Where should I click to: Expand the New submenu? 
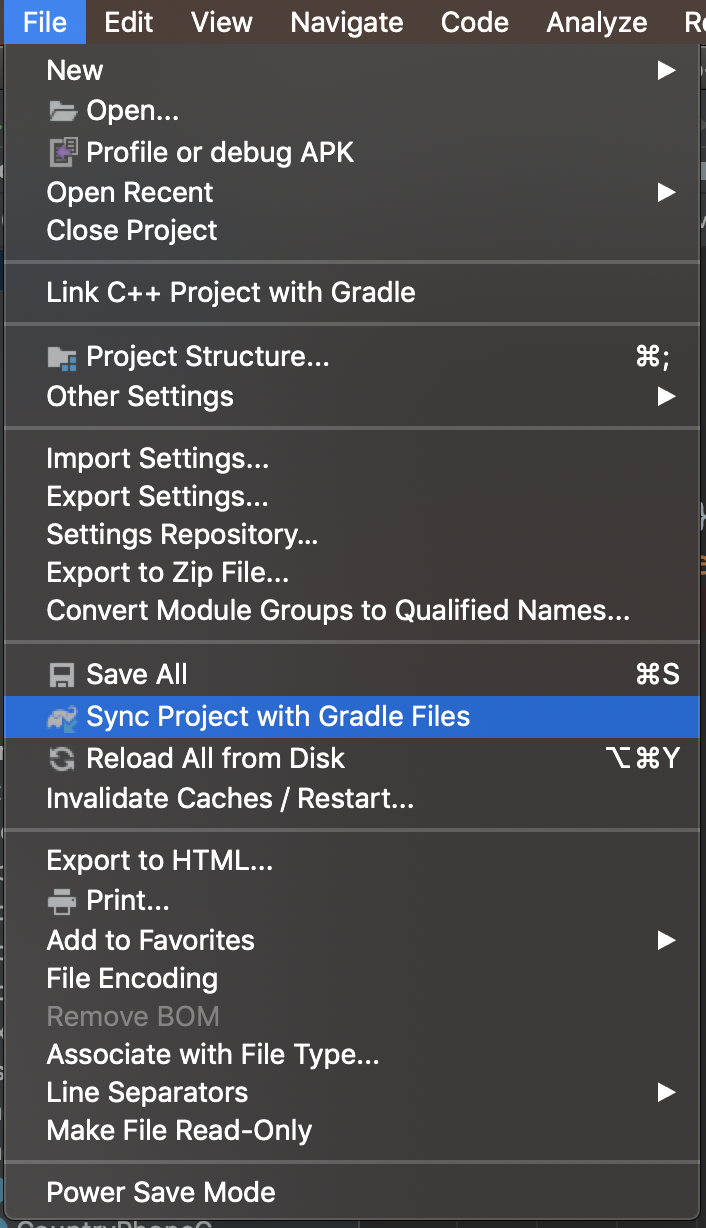tap(74, 70)
